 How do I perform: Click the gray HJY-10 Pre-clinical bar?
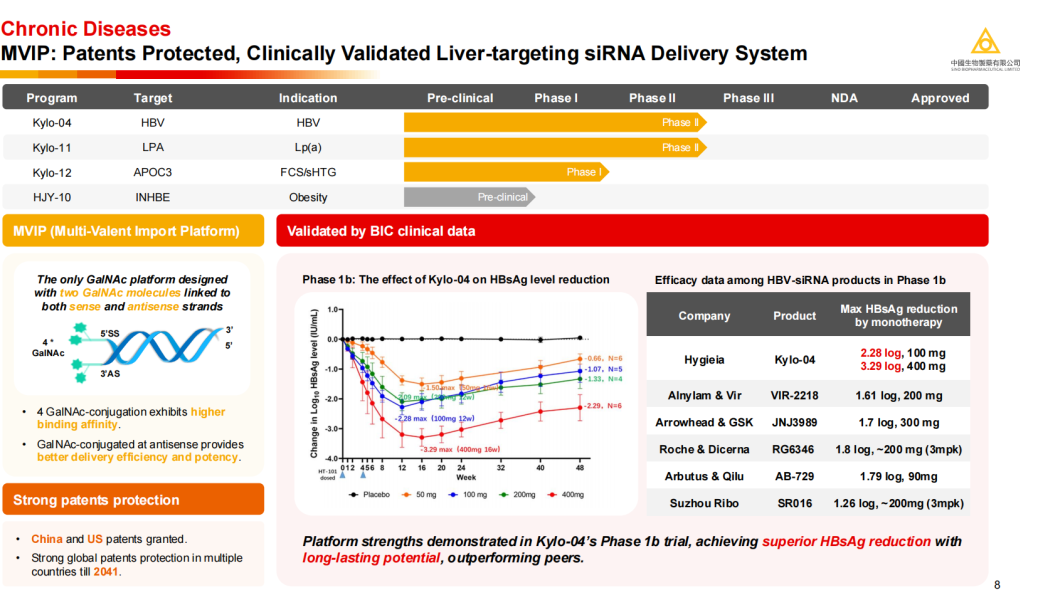(x=469, y=197)
